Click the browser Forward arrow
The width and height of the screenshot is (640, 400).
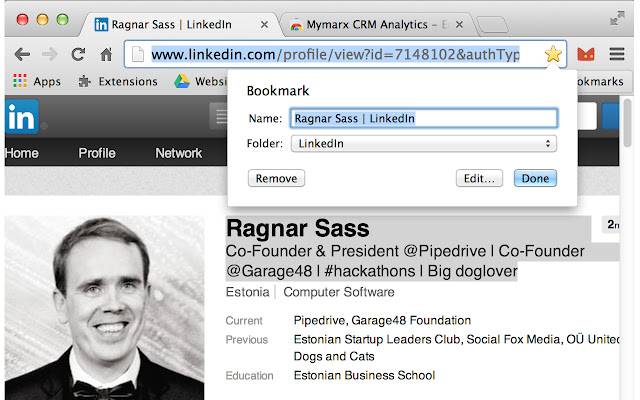tap(50, 54)
